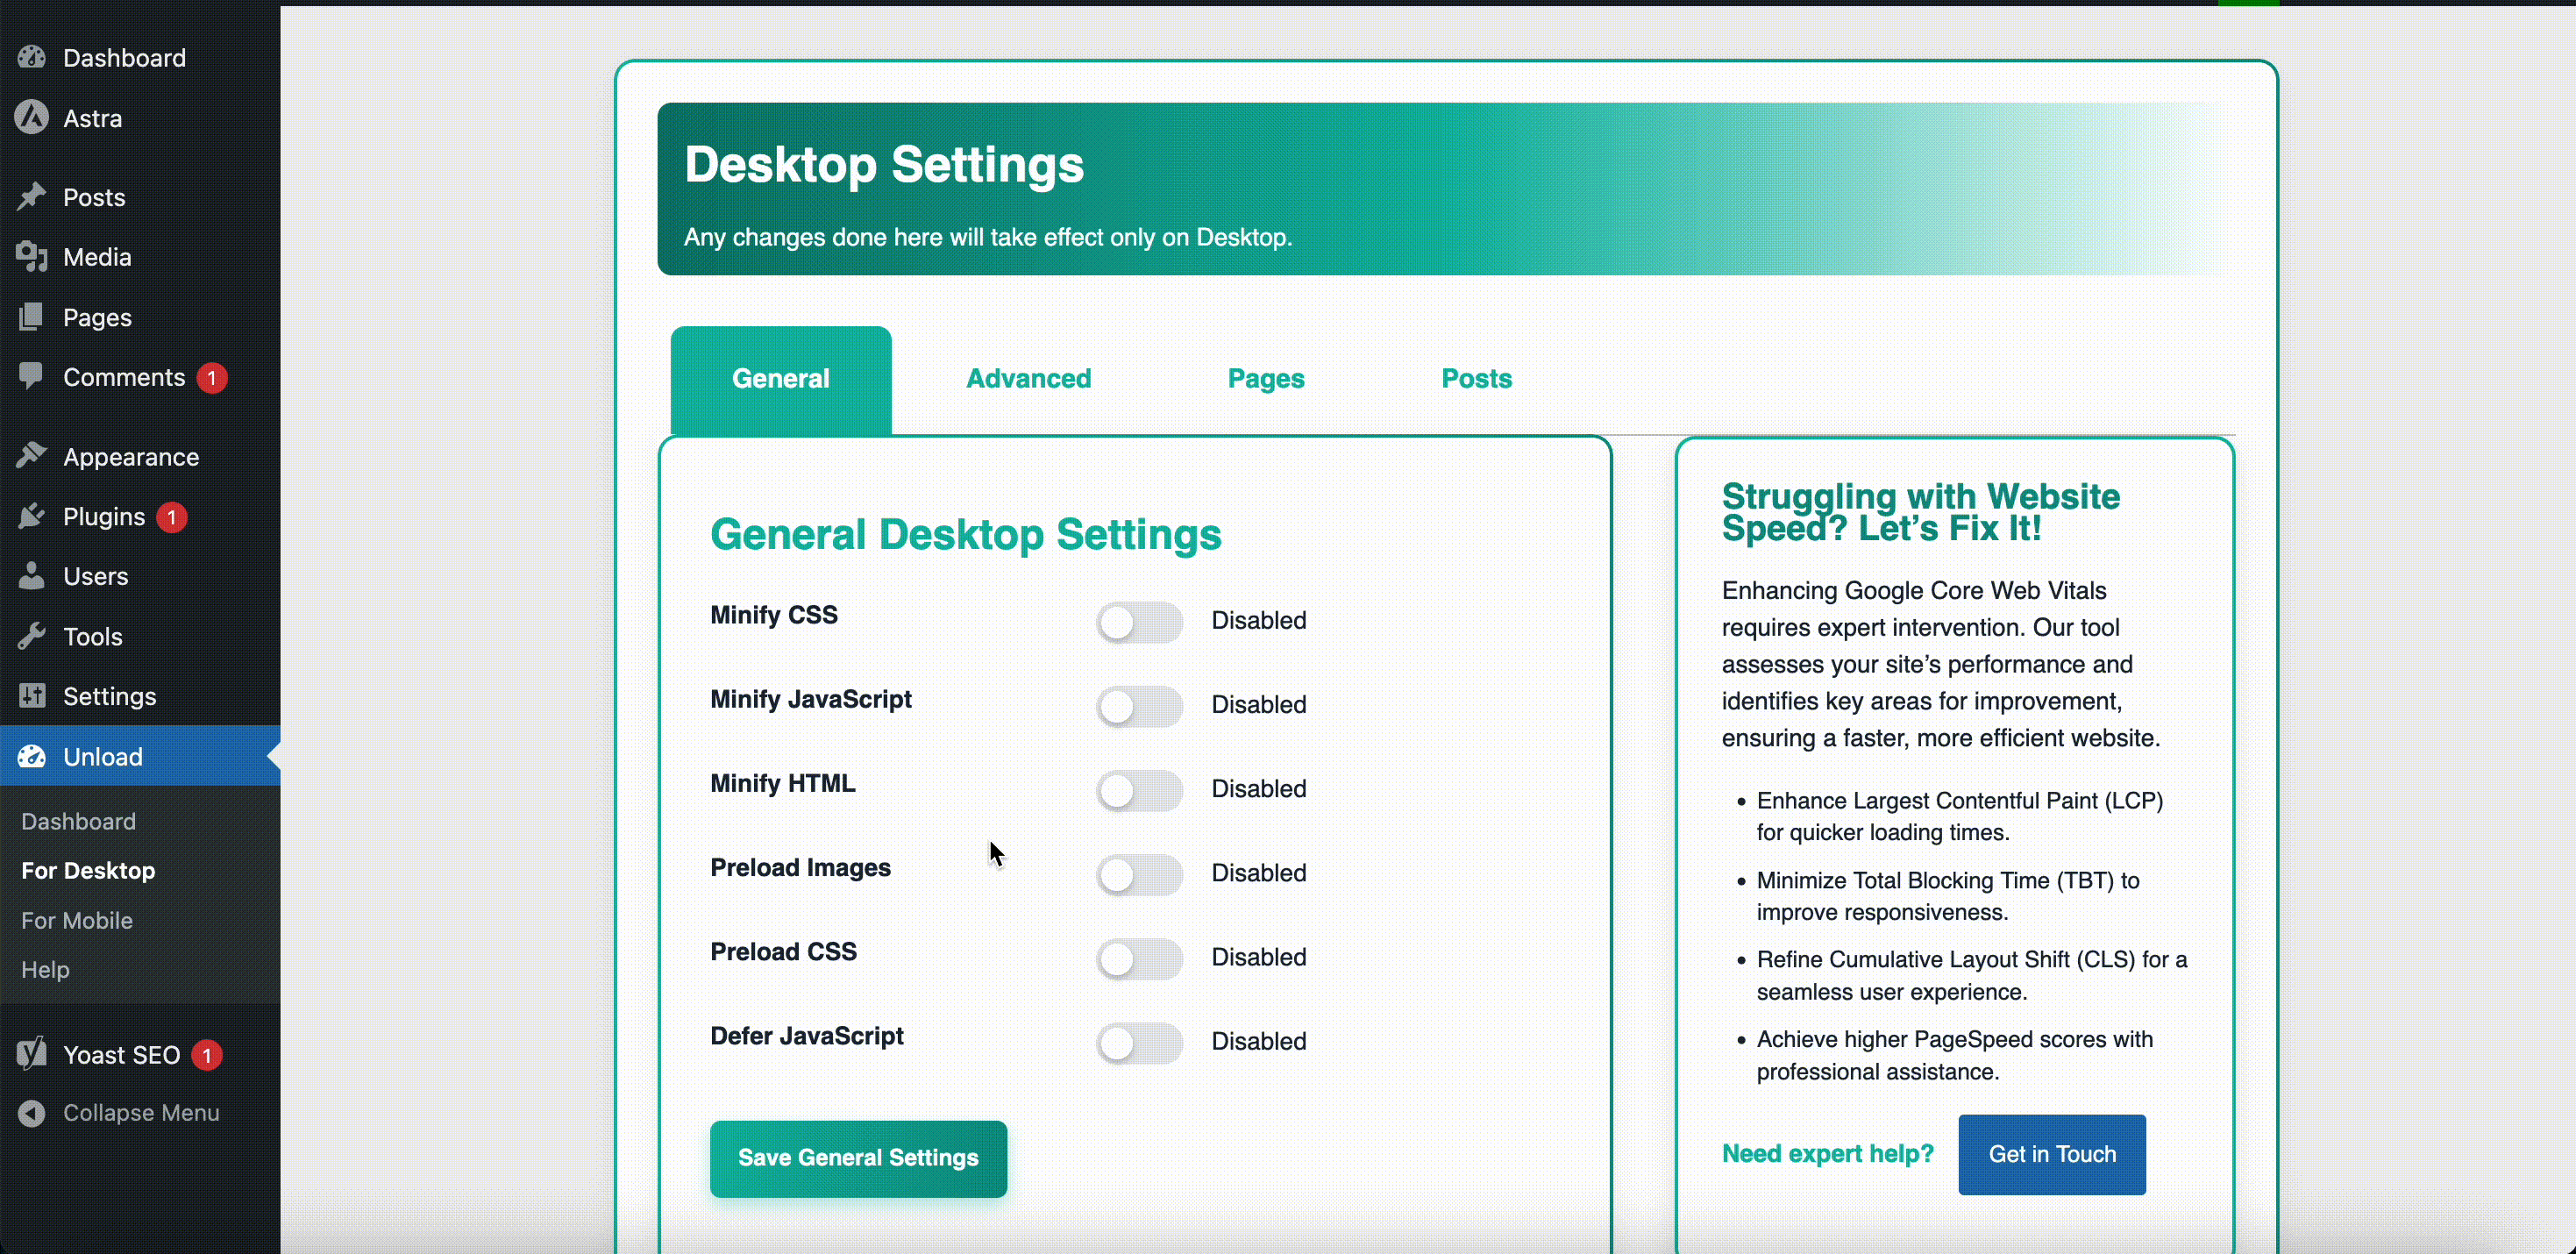The width and height of the screenshot is (2576, 1254).
Task: Open Unload submenu Dashboard link
Action: 78,821
